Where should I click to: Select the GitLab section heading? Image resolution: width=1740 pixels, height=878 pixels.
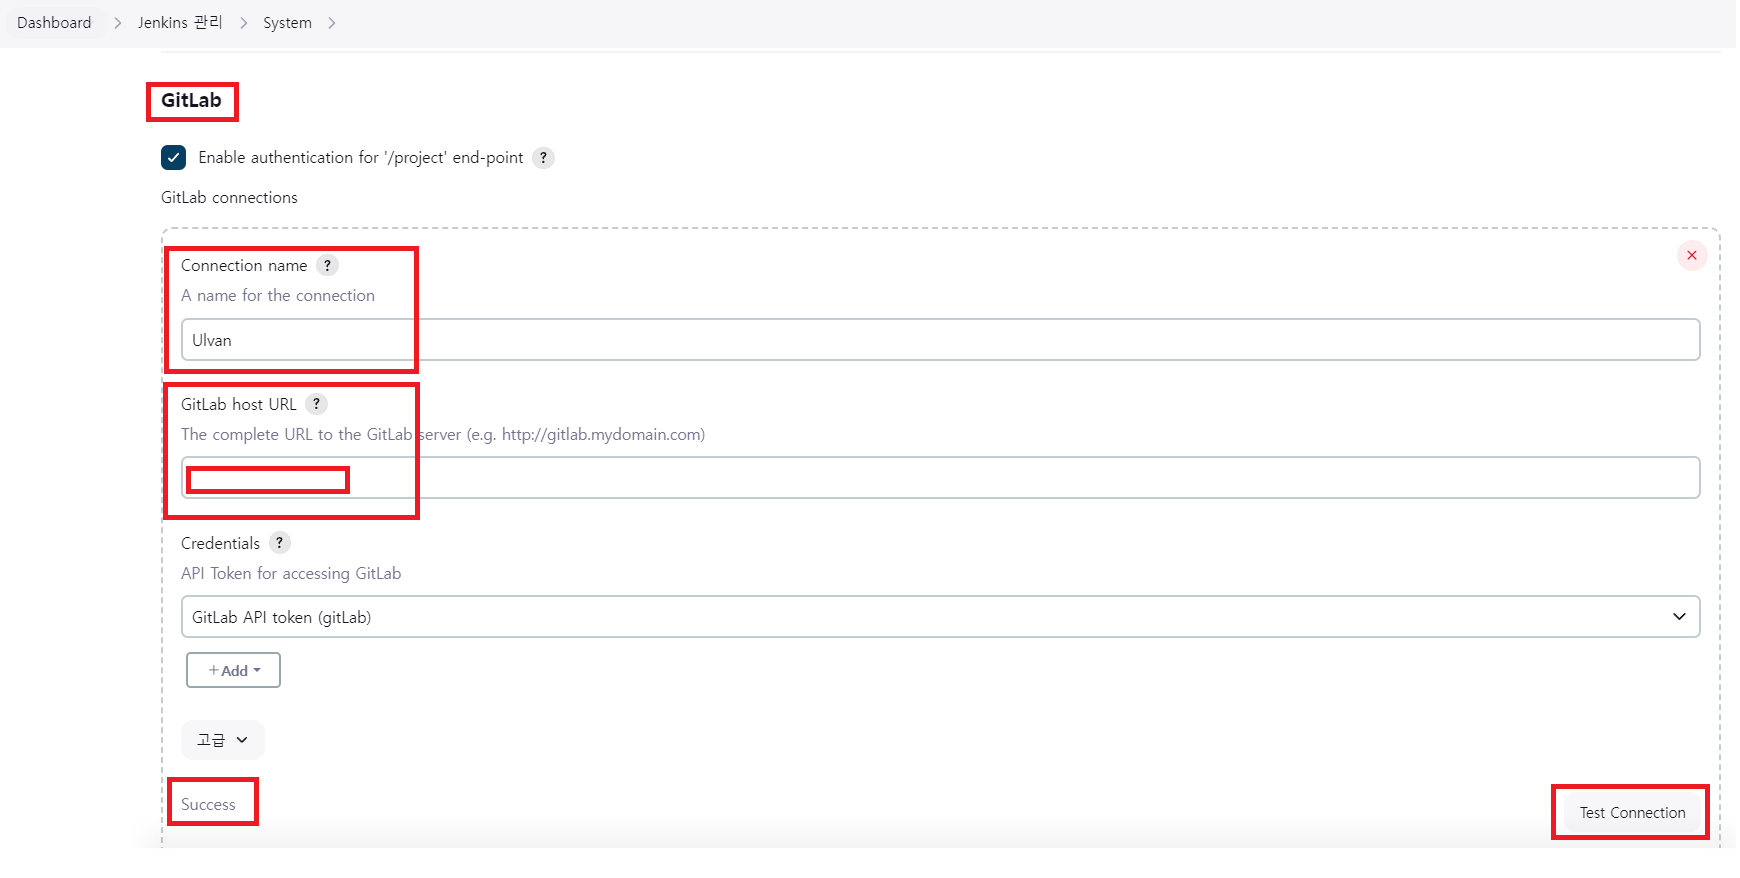tap(191, 101)
